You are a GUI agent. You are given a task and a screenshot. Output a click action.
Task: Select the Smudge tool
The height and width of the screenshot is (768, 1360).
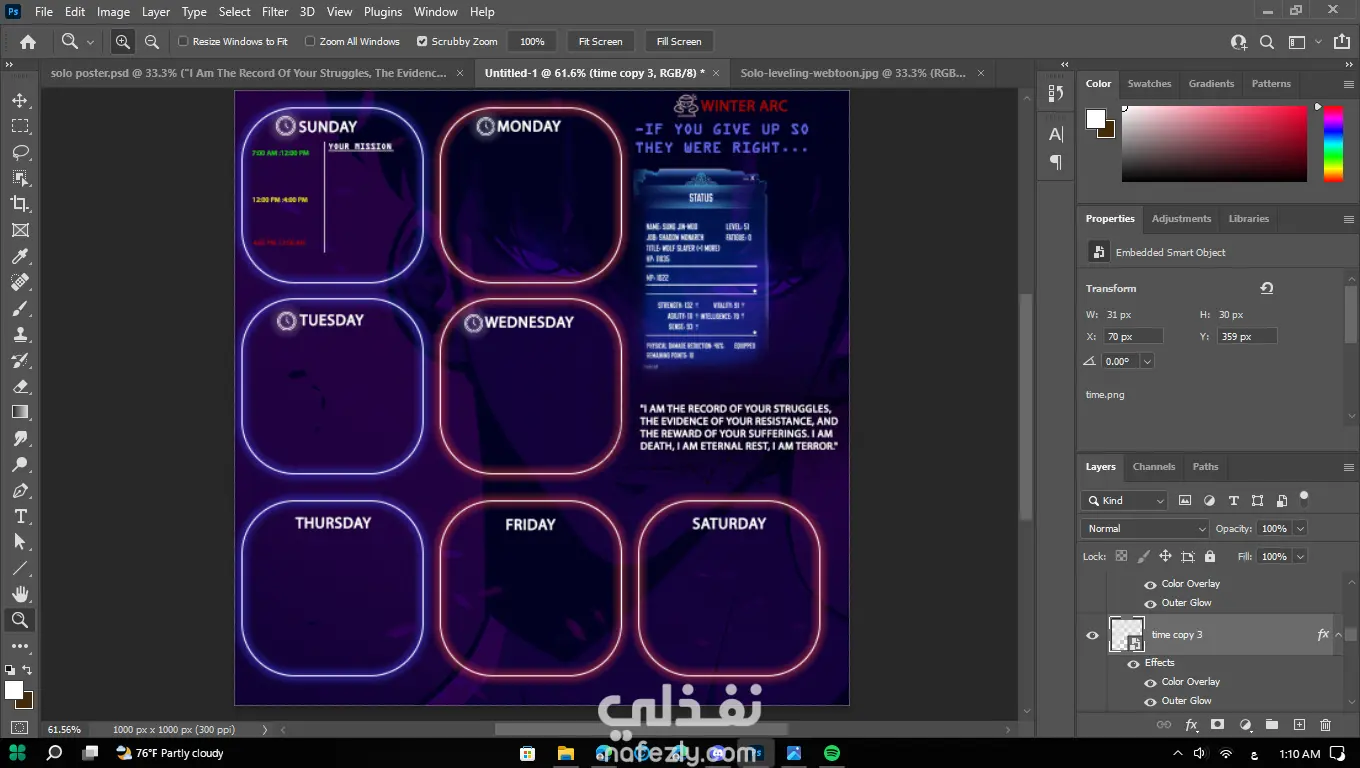click(20, 438)
